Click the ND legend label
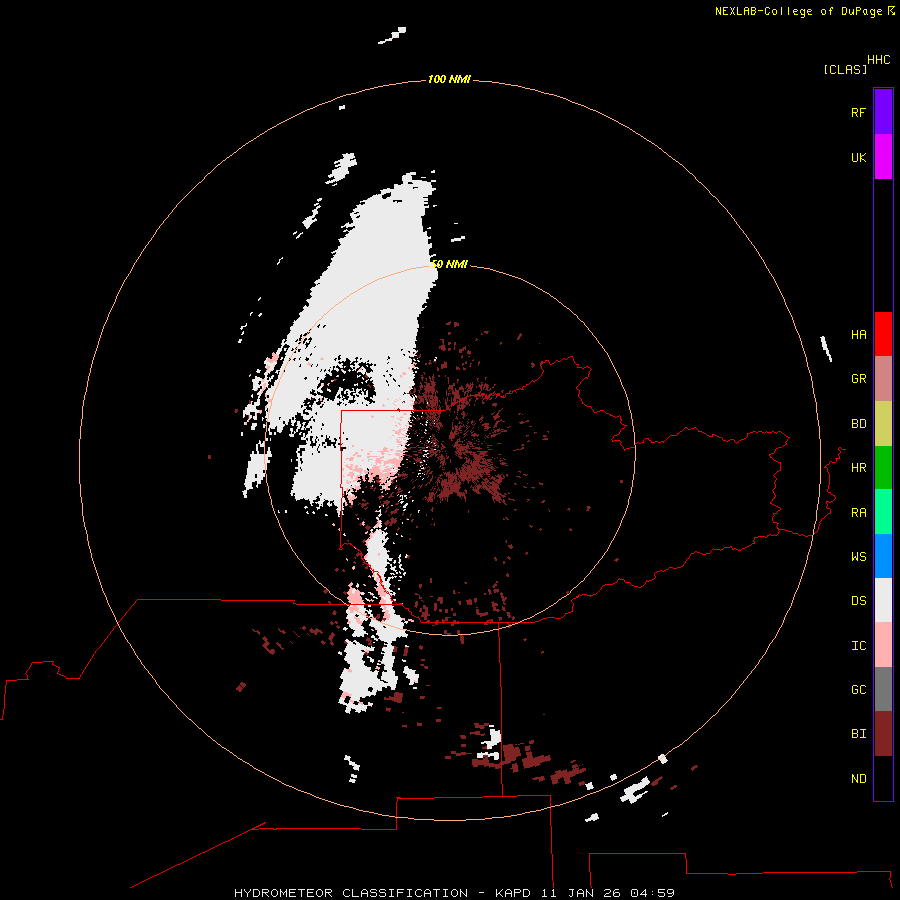The width and height of the screenshot is (900, 900). pyautogui.click(x=858, y=779)
